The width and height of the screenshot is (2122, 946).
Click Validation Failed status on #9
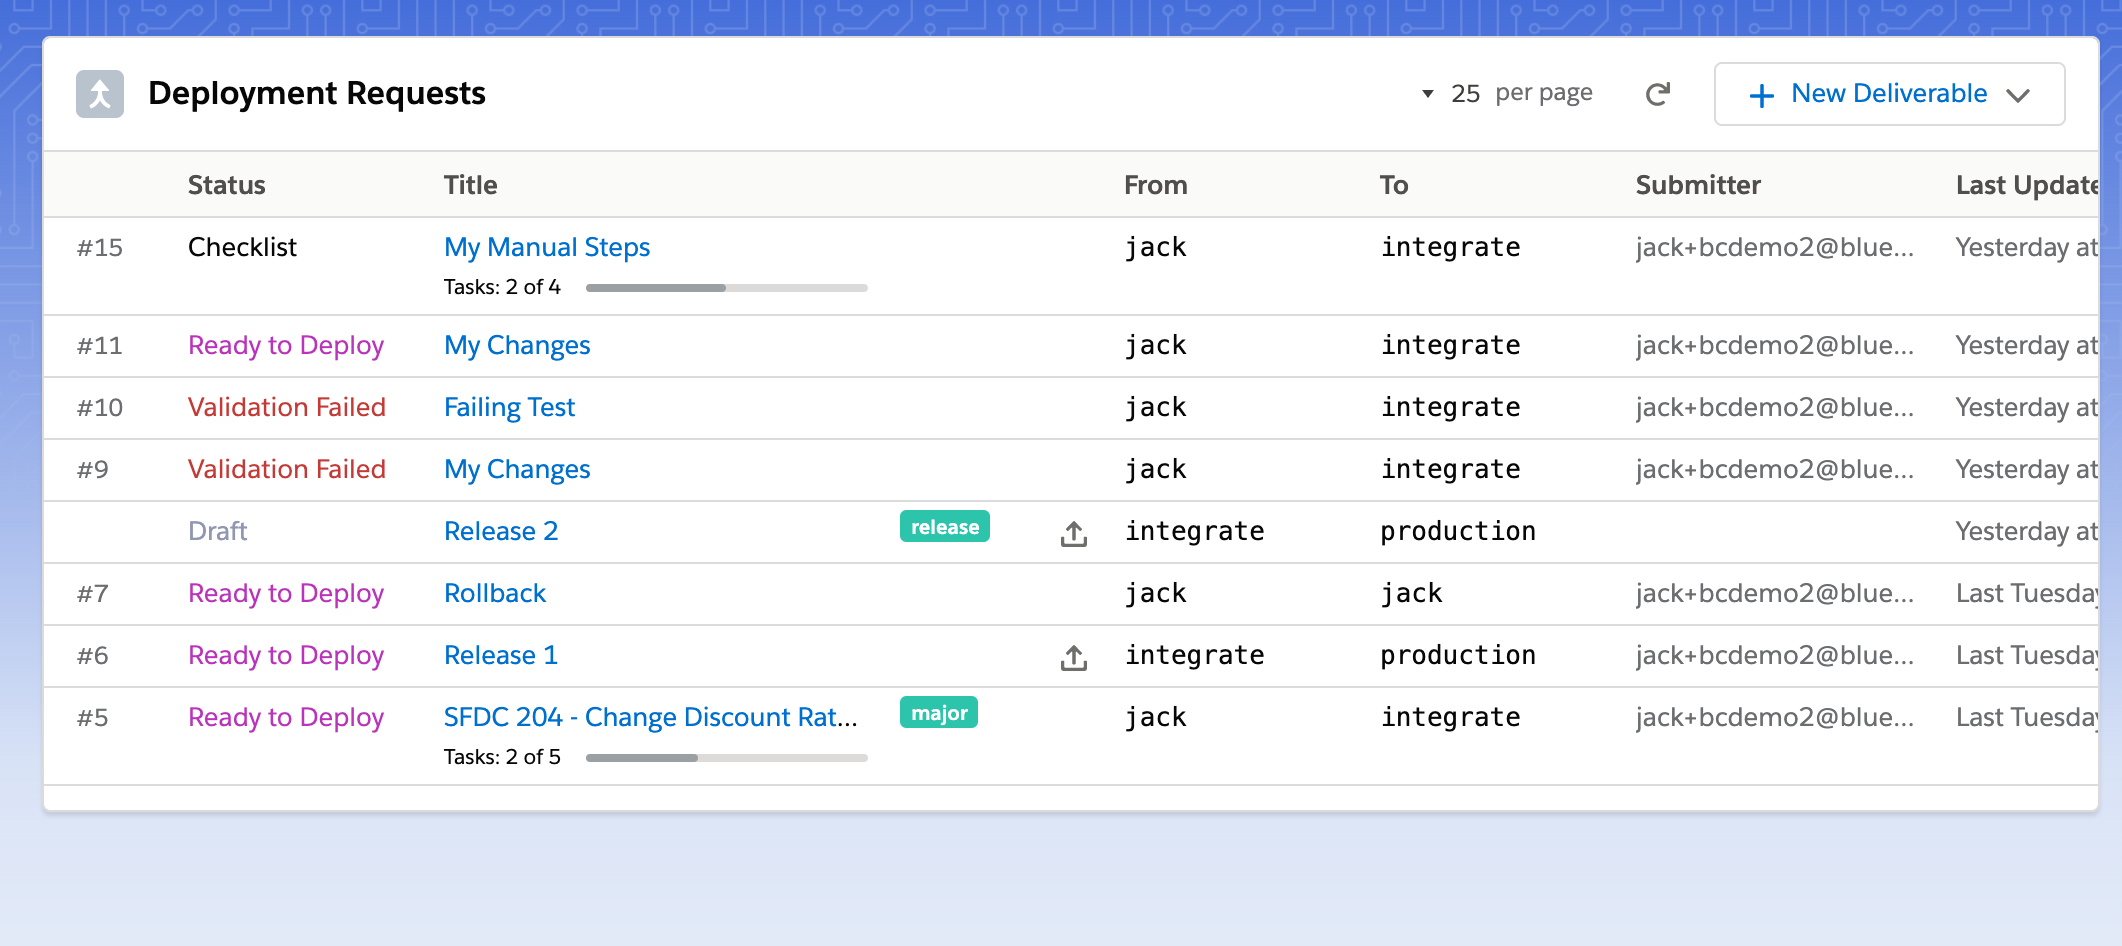coord(287,469)
